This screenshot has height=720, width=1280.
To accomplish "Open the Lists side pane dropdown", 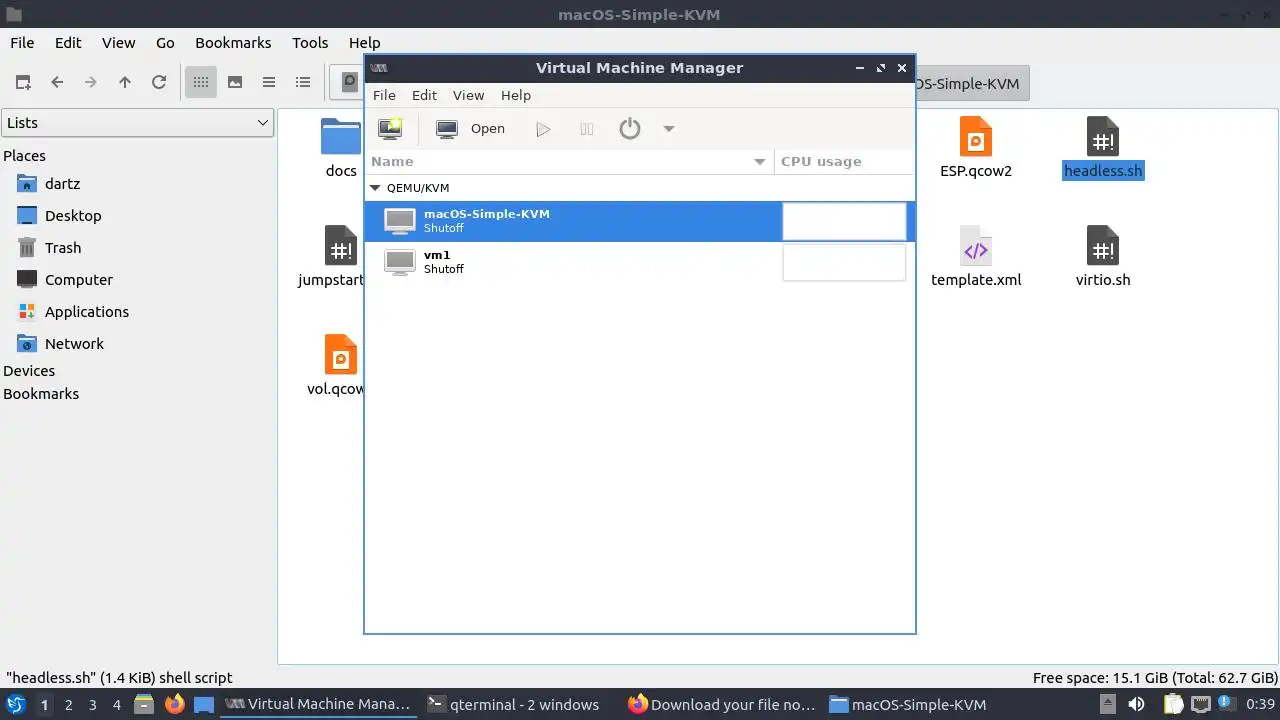I will 137,123.
